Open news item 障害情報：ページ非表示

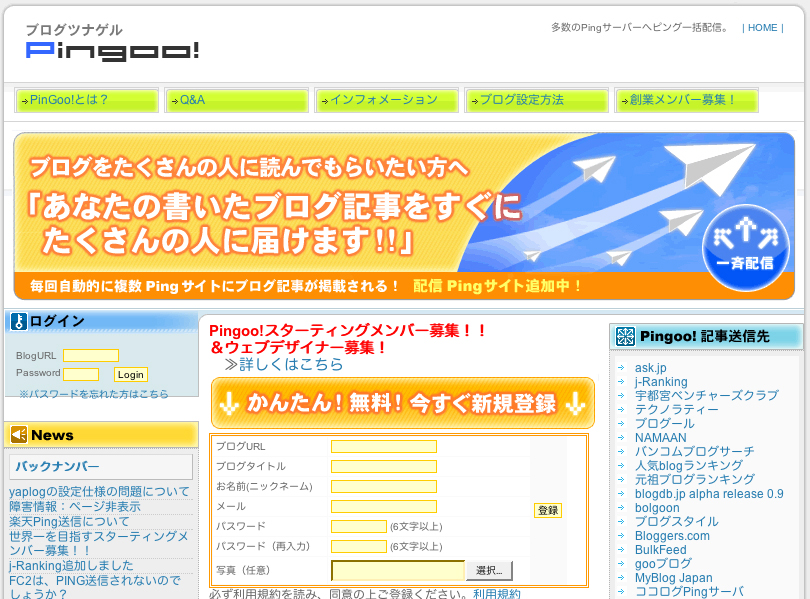tap(75, 507)
